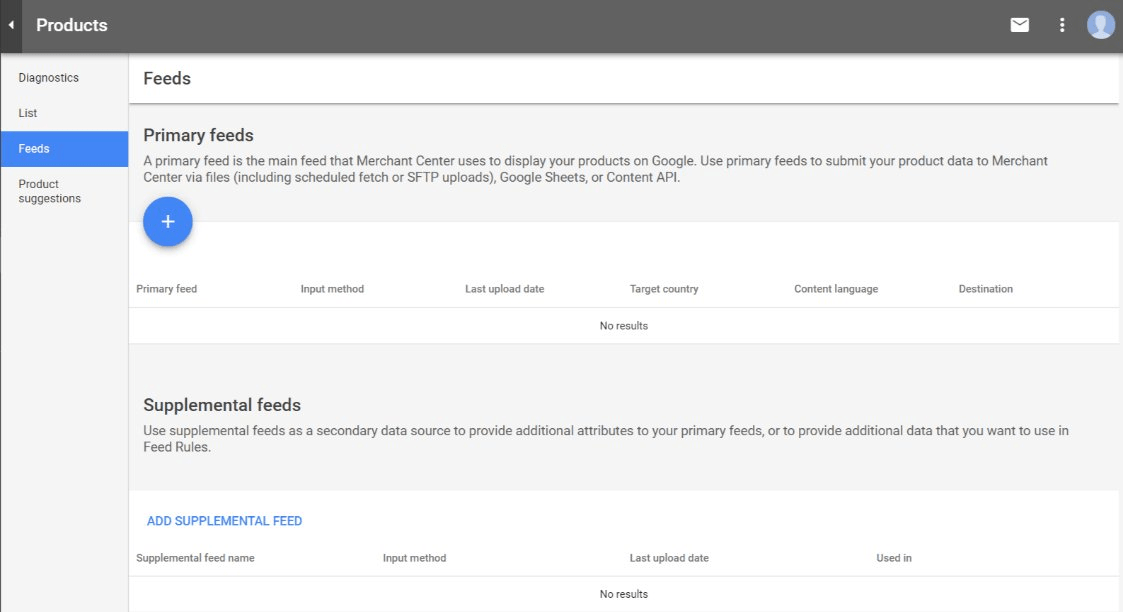1123x612 pixels.
Task: Select Feeds in the sidebar
Action: click(33, 148)
